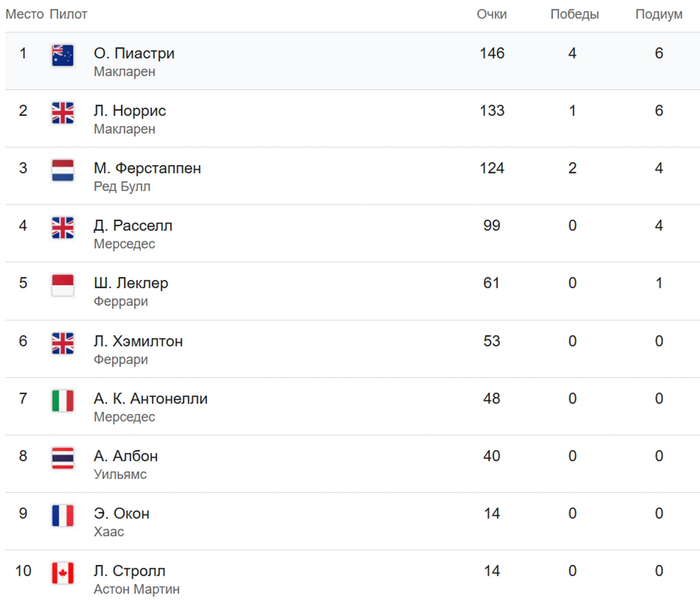Click the Пилот column header

point(69,14)
